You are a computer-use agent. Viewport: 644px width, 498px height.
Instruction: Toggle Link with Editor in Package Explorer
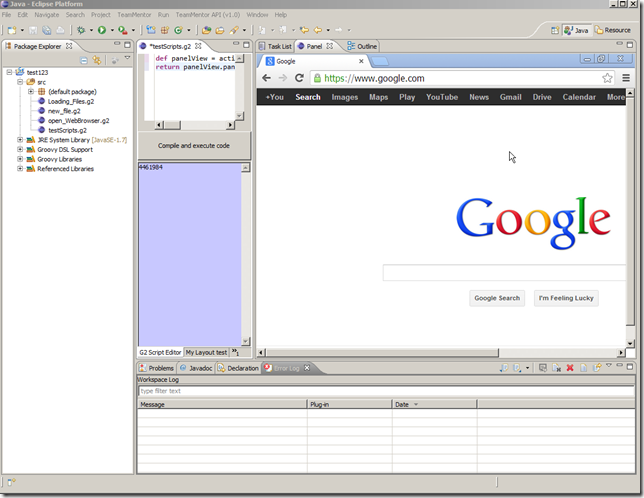tap(97, 60)
